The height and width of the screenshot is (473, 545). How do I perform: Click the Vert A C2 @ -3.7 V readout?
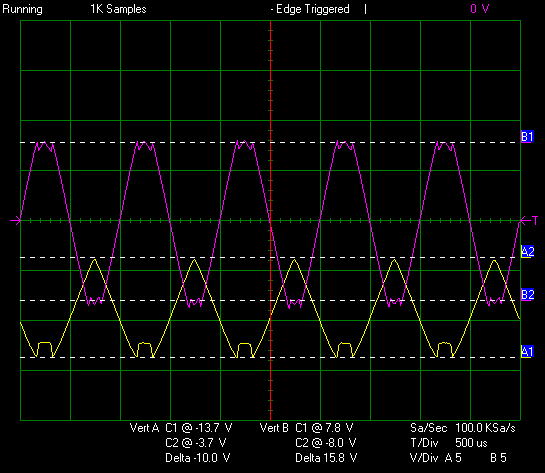click(196, 443)
